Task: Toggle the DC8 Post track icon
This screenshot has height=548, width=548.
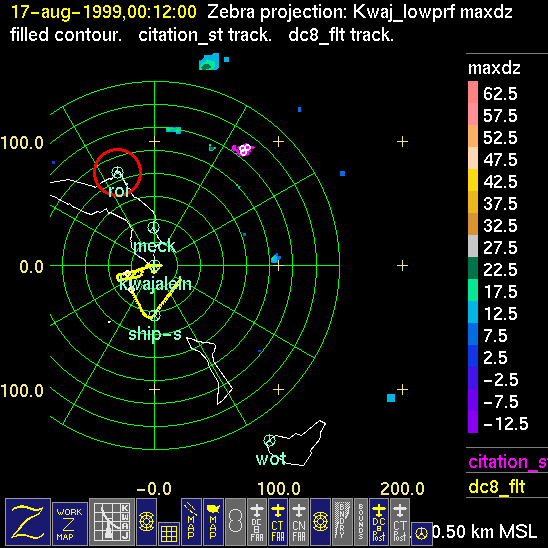Action: click(x=379, y=522)
